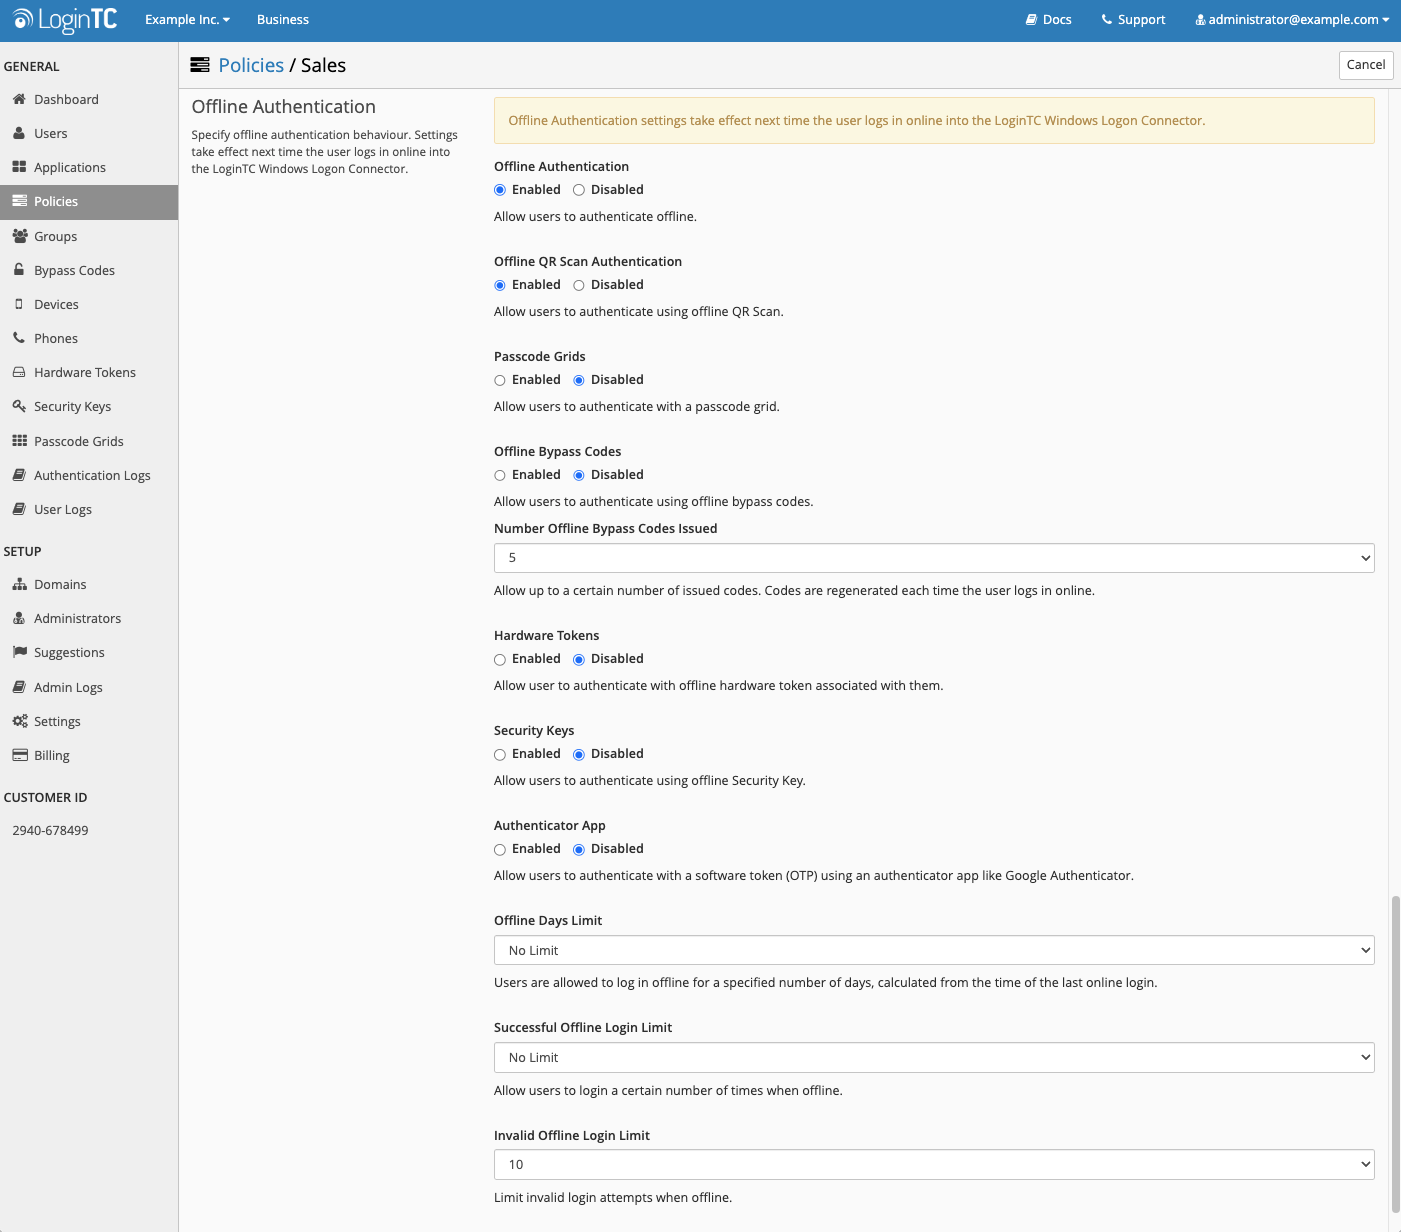
Task: Disable Offline QR Scan Authentication
Action: pyautogui.click(x=579, y=285)
